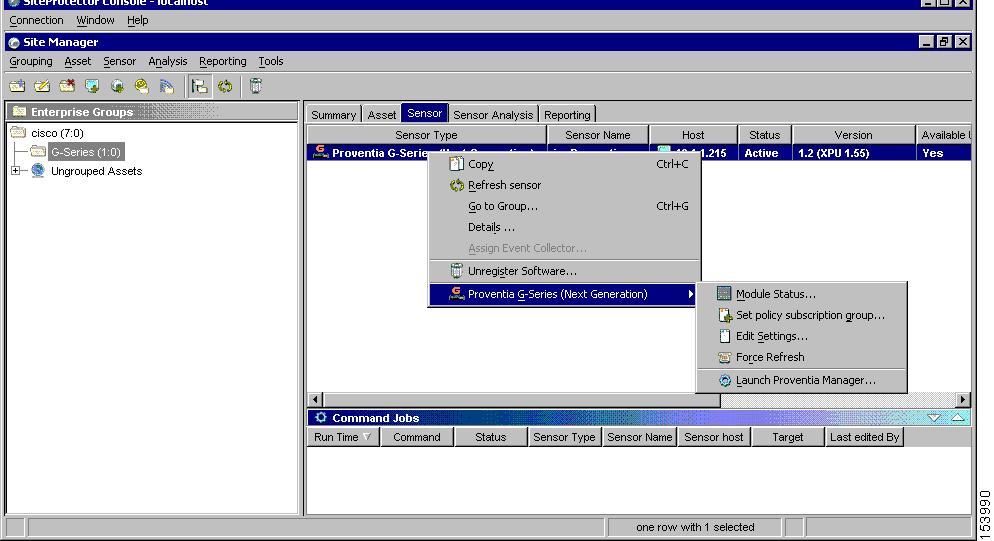Open the Window menu
The width and height of the screenshot is (994, 541).
[x=95, y=20]
